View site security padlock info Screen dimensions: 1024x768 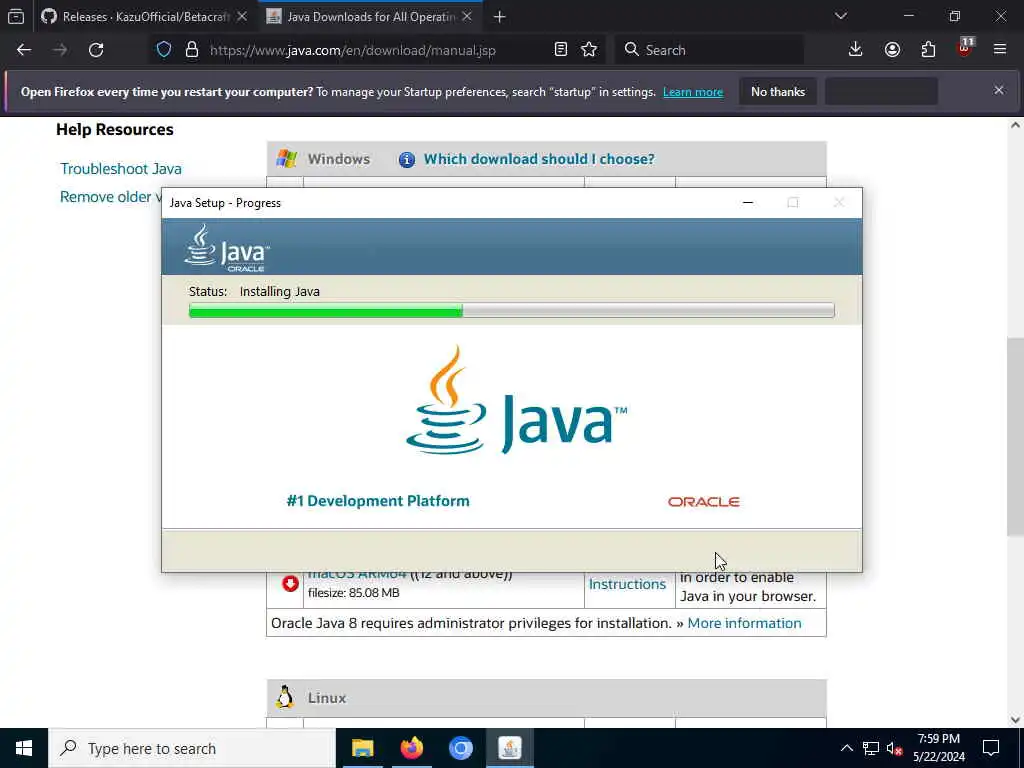pos(191,50)
